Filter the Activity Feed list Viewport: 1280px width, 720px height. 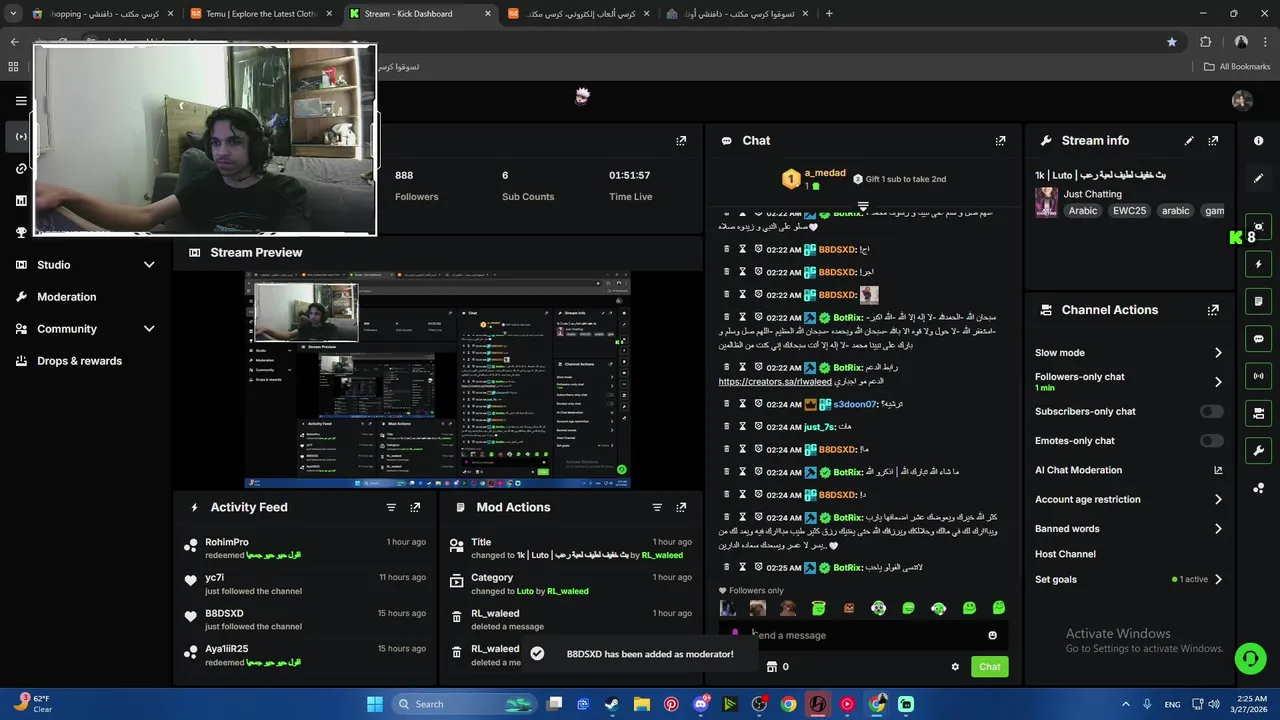point(391,508)
